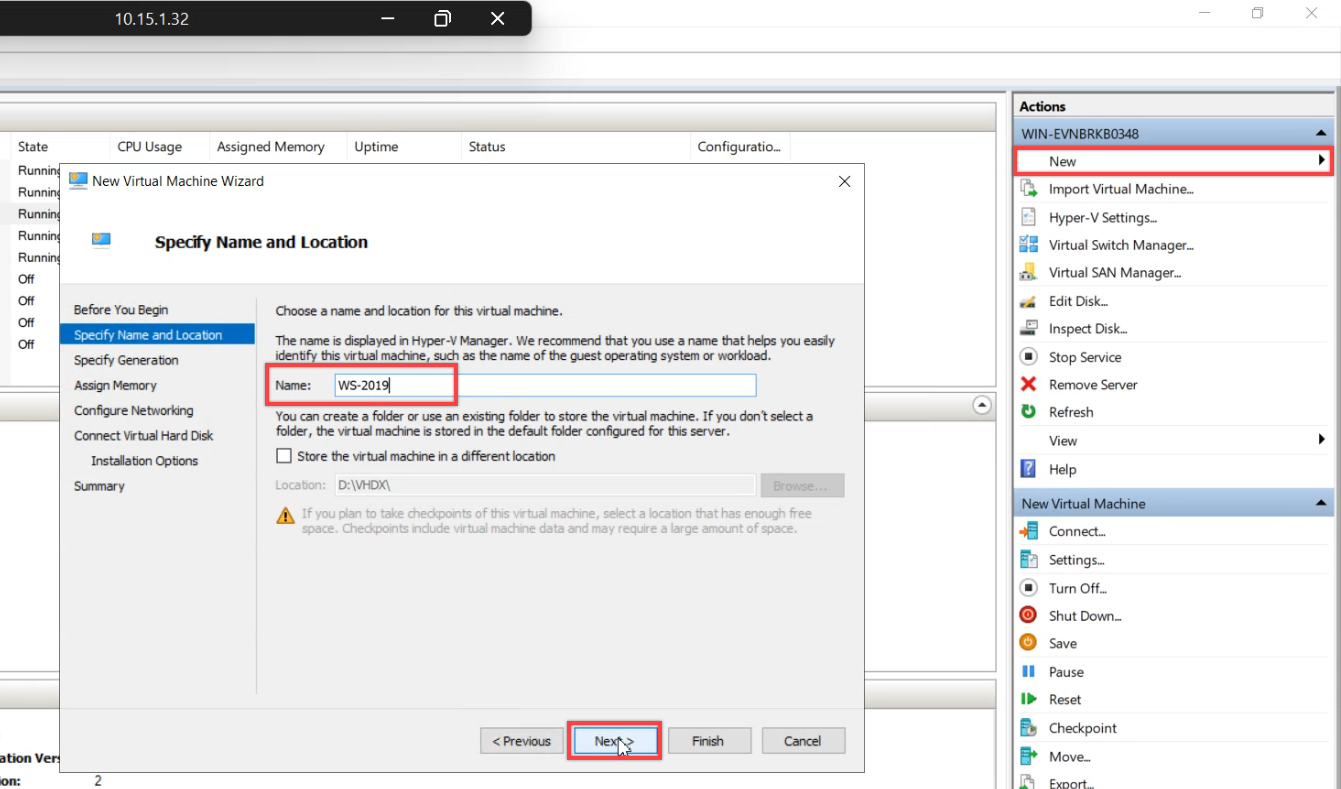Click the orange Save icon
This screenshot has height=789, width=1341.
point(1028,643)
